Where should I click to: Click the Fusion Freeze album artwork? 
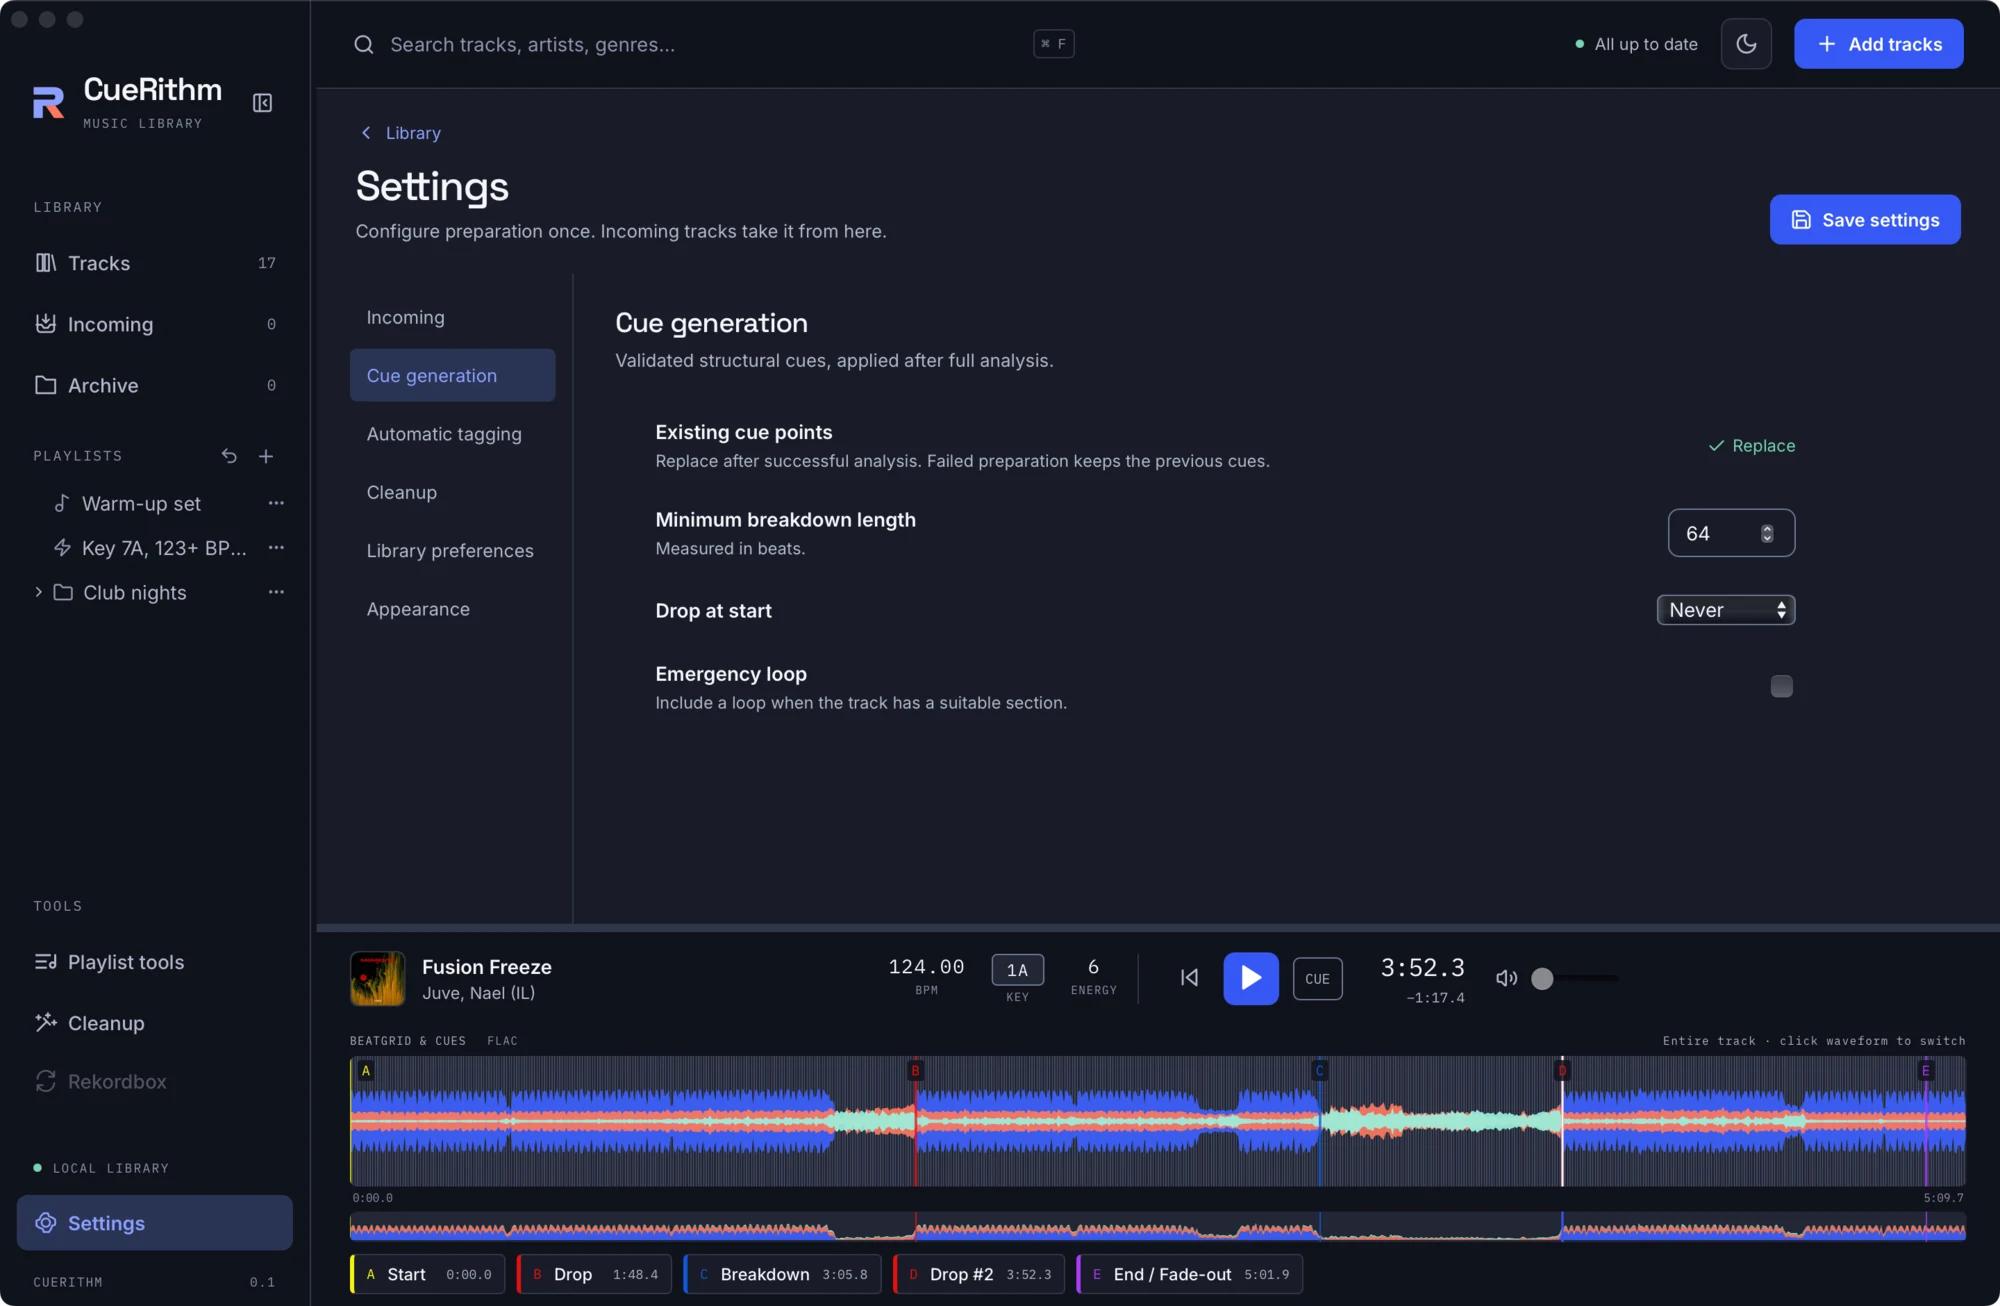coord(378,978)
